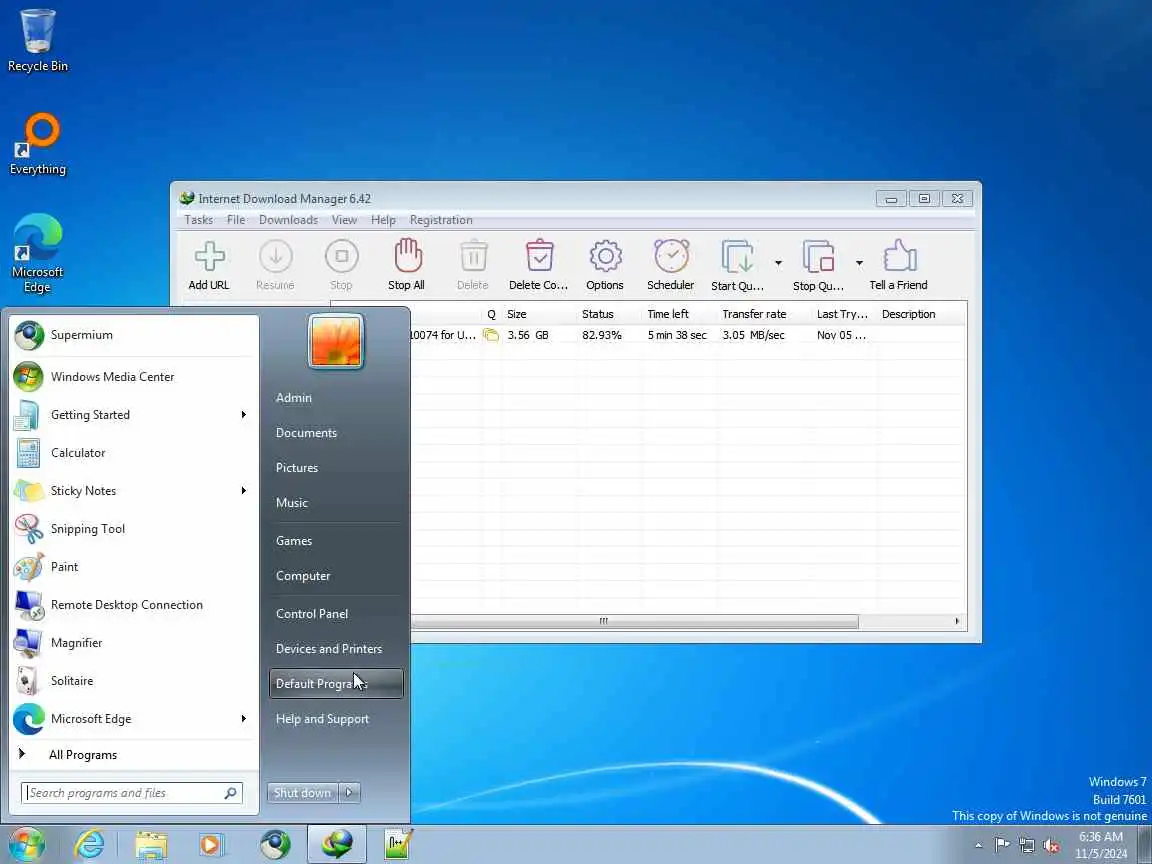Screen dimensions: 1152x864
Task: Click Internet Explorer taskbar icon
Action: pyautogui.click(x=90, y=845)
